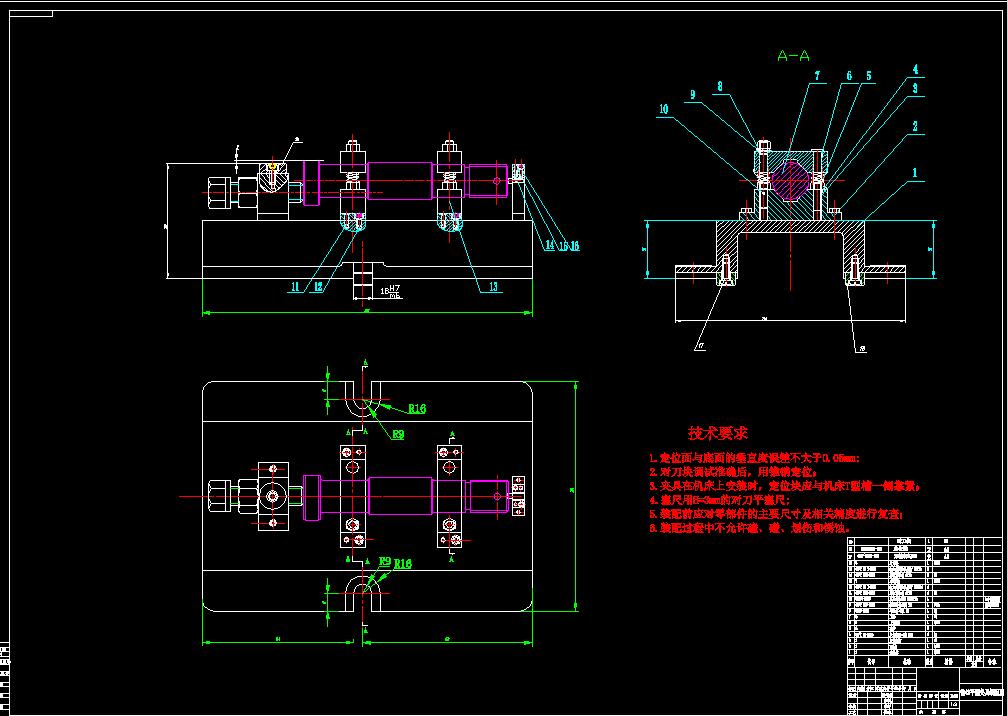
Task: Select part label 14 in front view
Action: click(550, 245)
